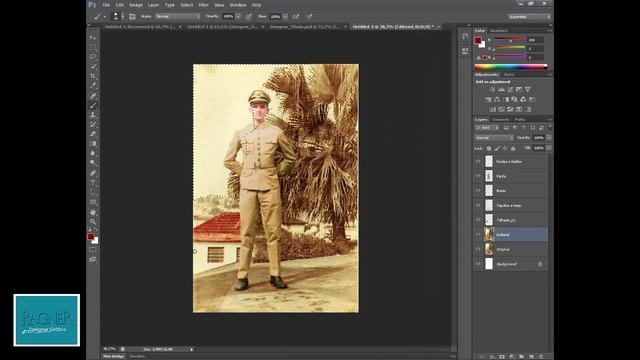
Task: Open the layer Fill dropdown arrow
Action: pyautogui.click(x=549, y=148)
